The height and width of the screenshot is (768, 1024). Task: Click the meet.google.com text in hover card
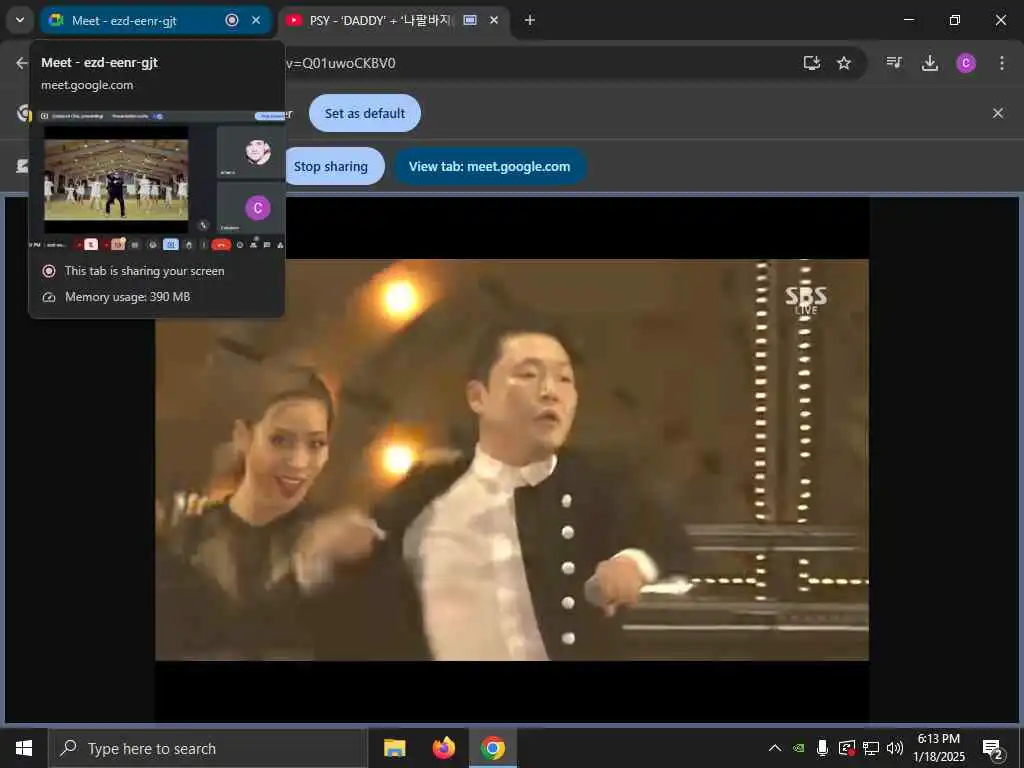tap(87, 86)
